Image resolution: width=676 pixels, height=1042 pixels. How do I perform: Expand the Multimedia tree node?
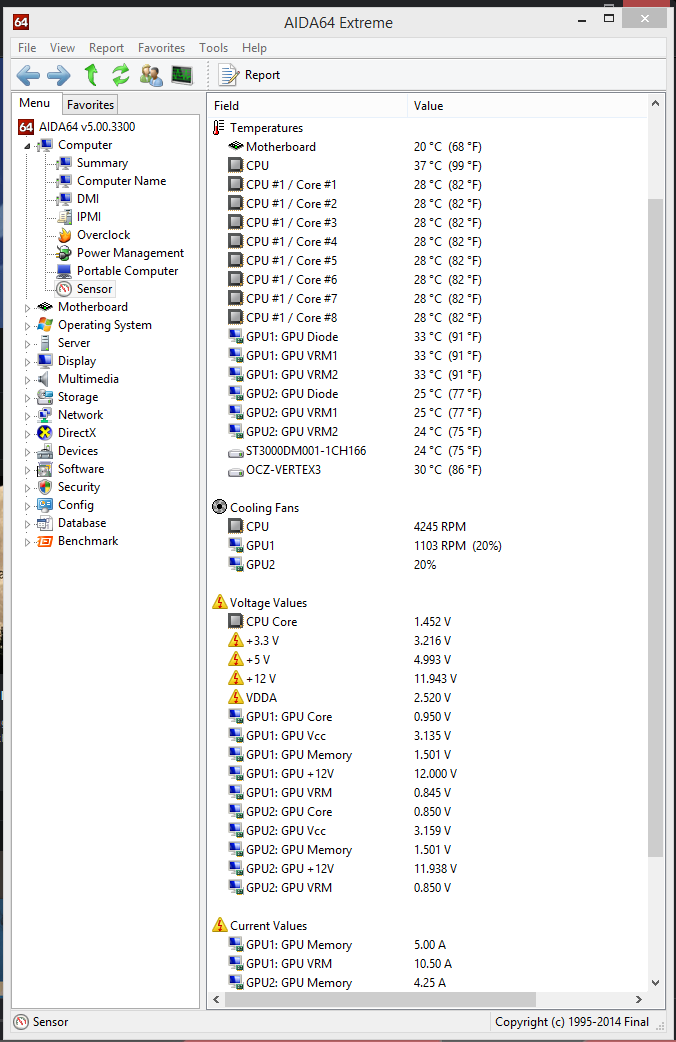[x=27, y=379]
